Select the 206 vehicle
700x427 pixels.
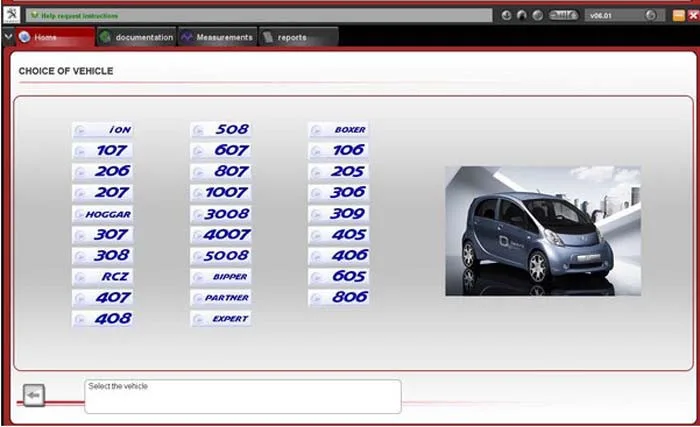pos(103,172)
